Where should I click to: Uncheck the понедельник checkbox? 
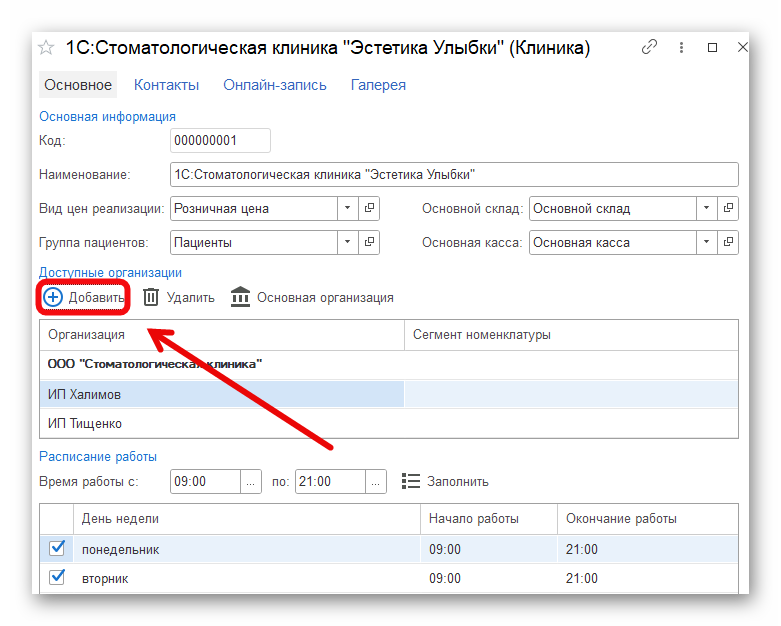pos(57,548)
